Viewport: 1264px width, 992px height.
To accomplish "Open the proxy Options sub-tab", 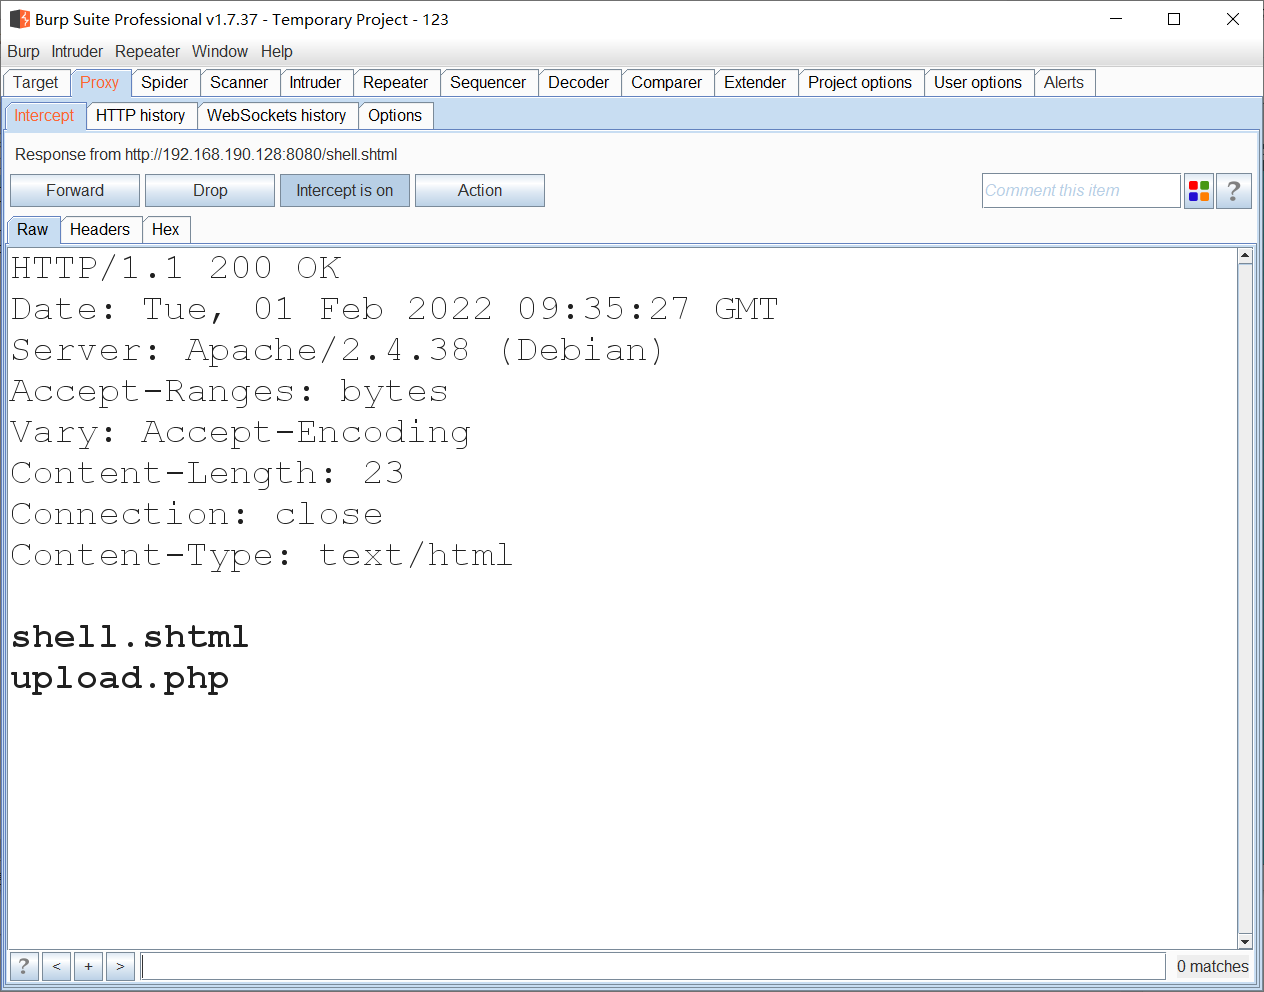I will pos(395,116).
